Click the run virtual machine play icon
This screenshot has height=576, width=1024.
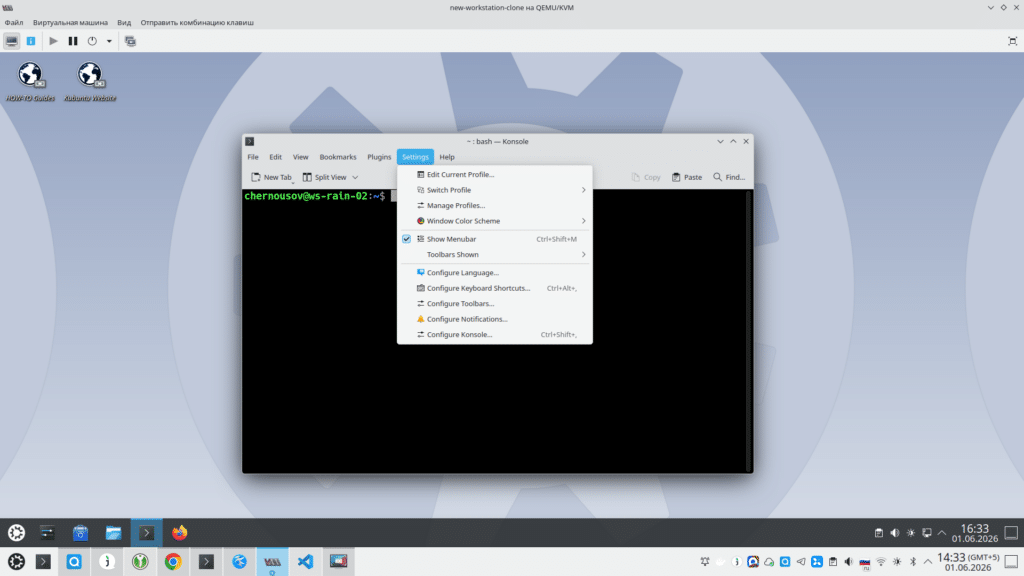coord(54,41)
